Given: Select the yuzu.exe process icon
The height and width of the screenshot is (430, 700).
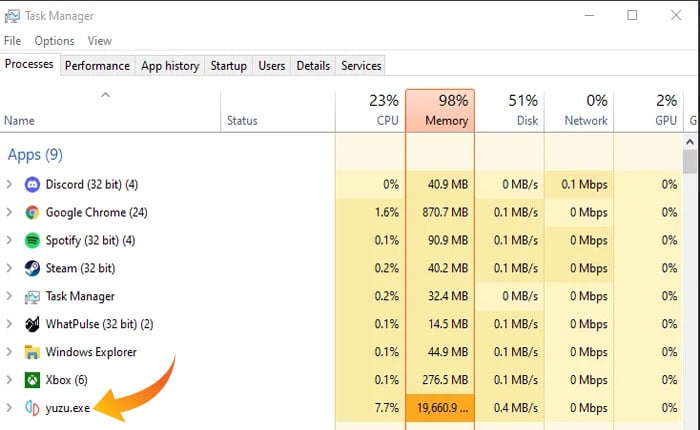Looking at the screenshot, I should point(32,408).
